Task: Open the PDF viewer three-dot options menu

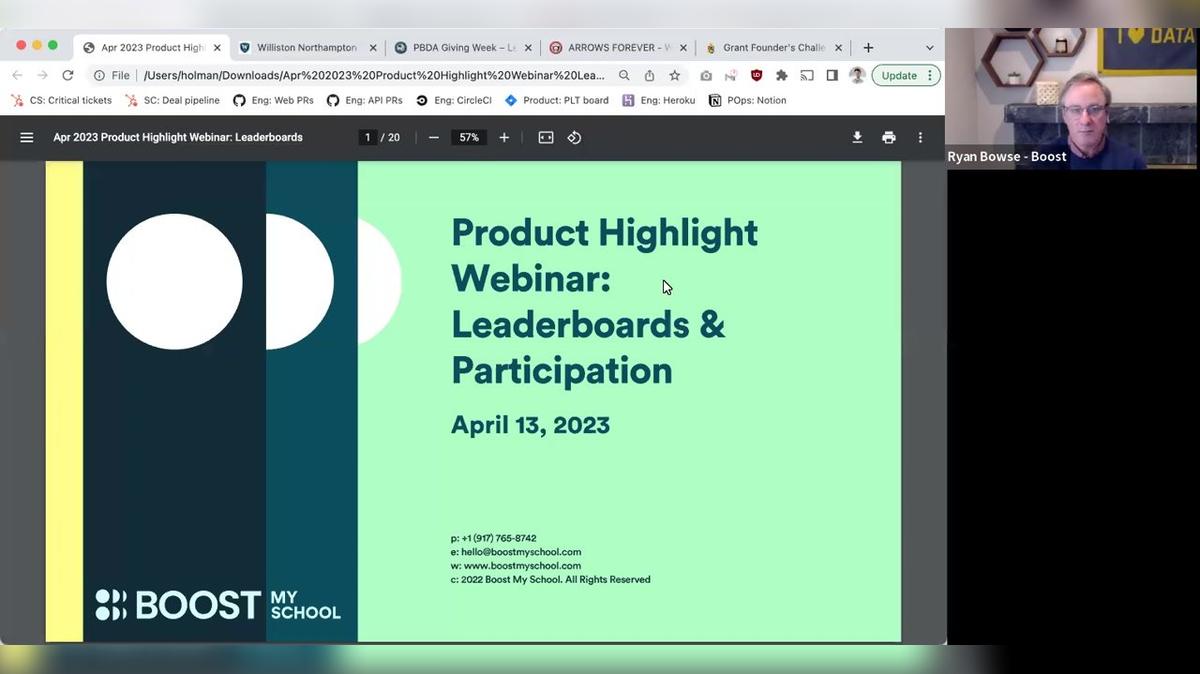Action: [920, 137]
